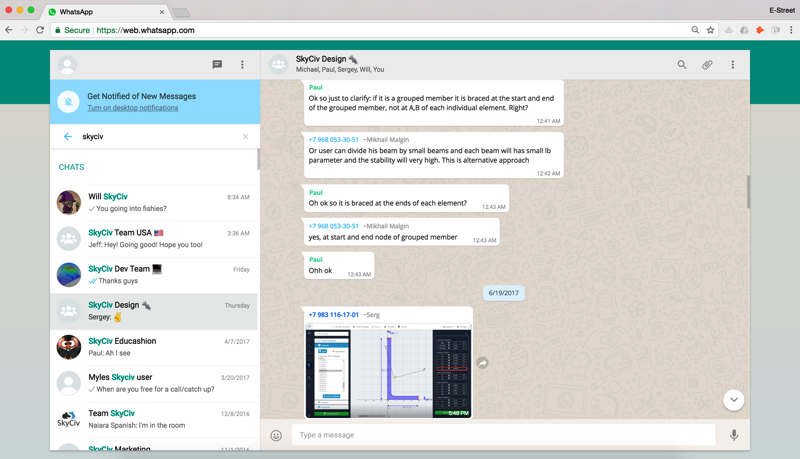
Task: Go back from skyciv search using arrow
Action: 68,136
